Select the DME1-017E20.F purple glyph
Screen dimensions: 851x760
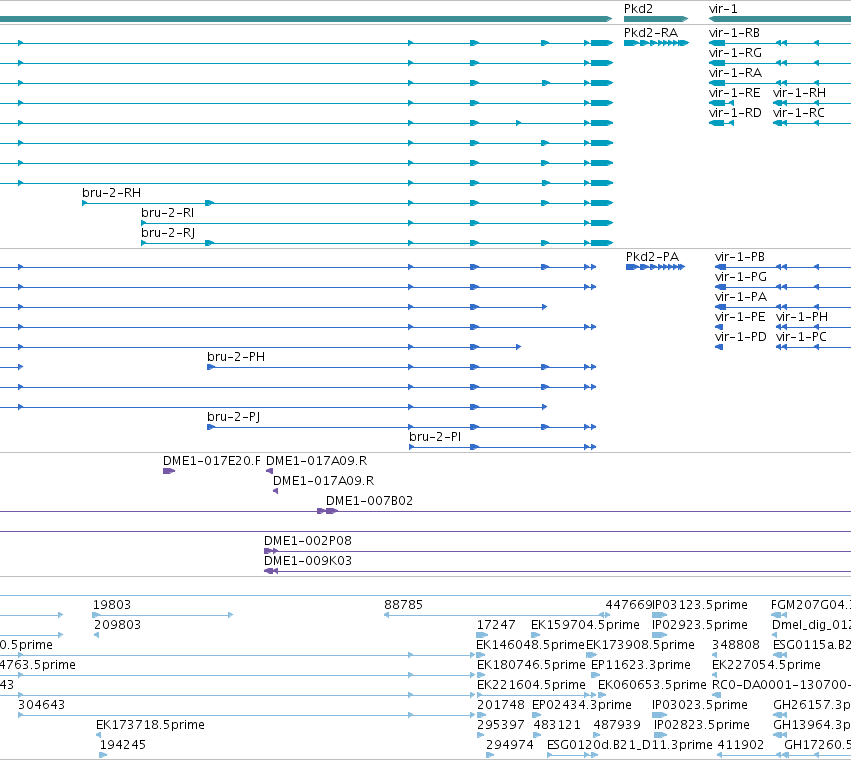pyautogui.click(x=169, y=471)
